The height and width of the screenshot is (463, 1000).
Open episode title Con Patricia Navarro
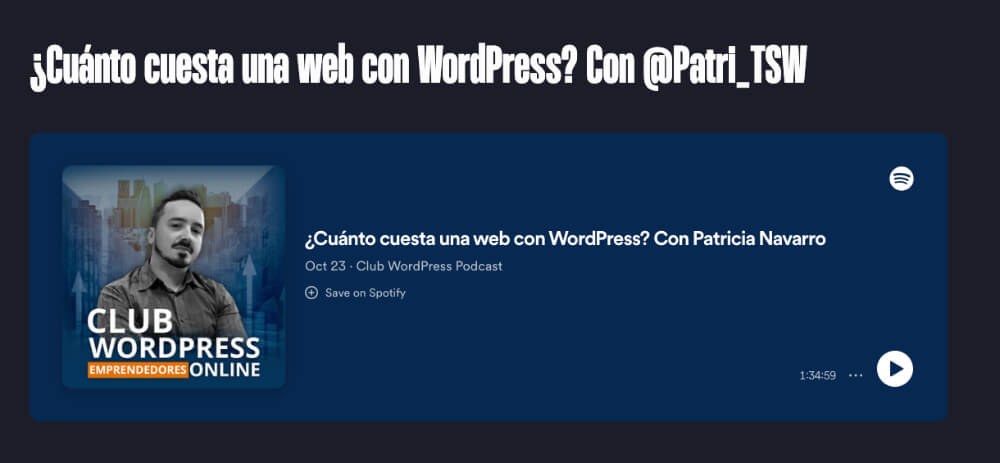pos(565,239)
